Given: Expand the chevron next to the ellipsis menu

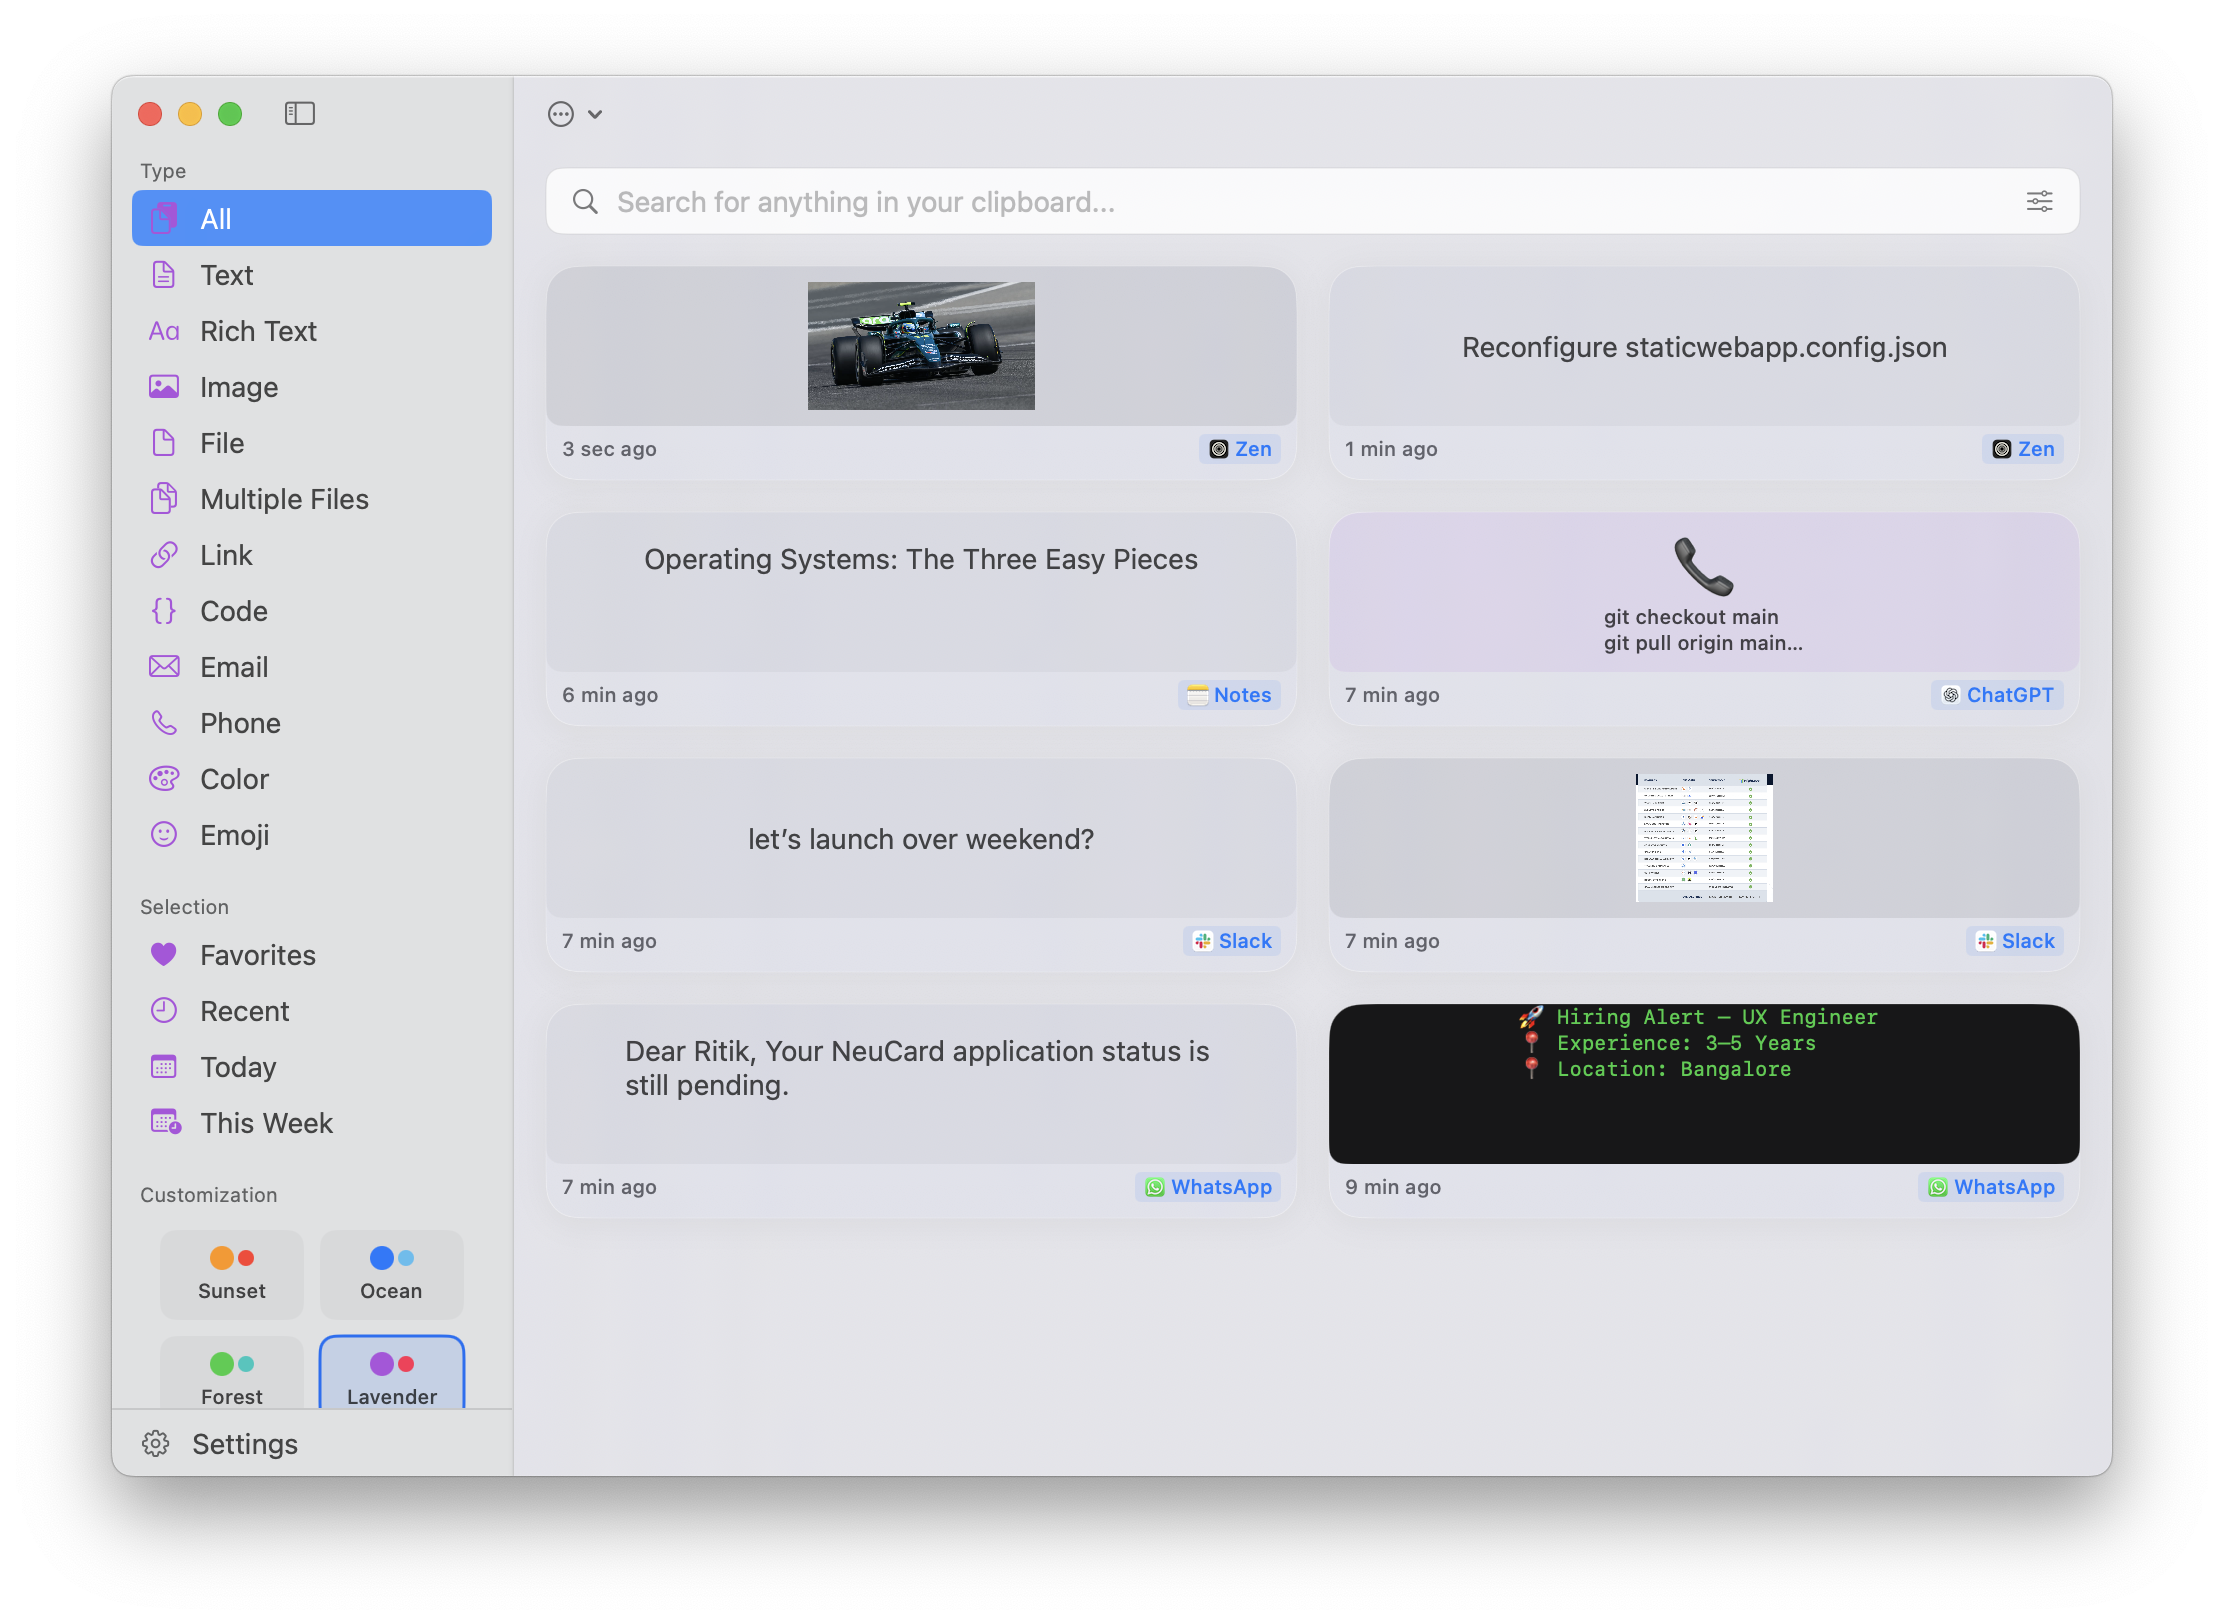Looking at the screenshot, I should point(596,114).
